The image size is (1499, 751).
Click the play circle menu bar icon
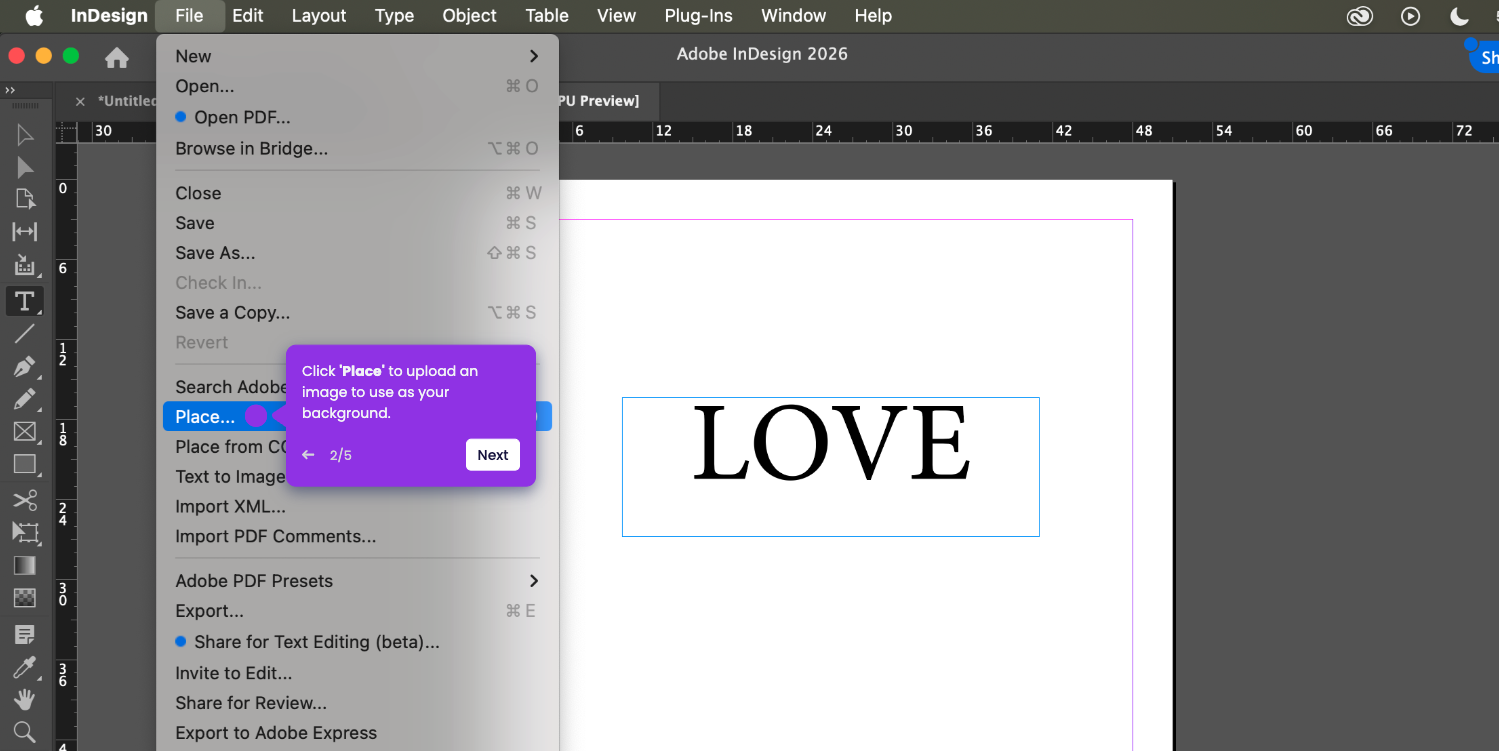pos(1411,16)
